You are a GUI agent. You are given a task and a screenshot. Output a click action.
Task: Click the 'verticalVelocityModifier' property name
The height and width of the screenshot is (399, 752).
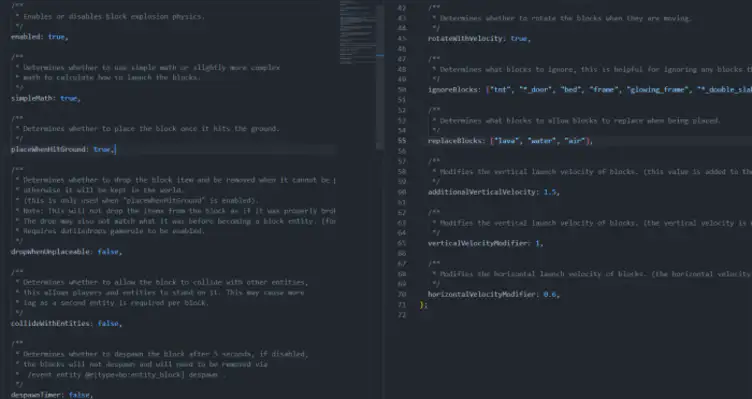478,244
